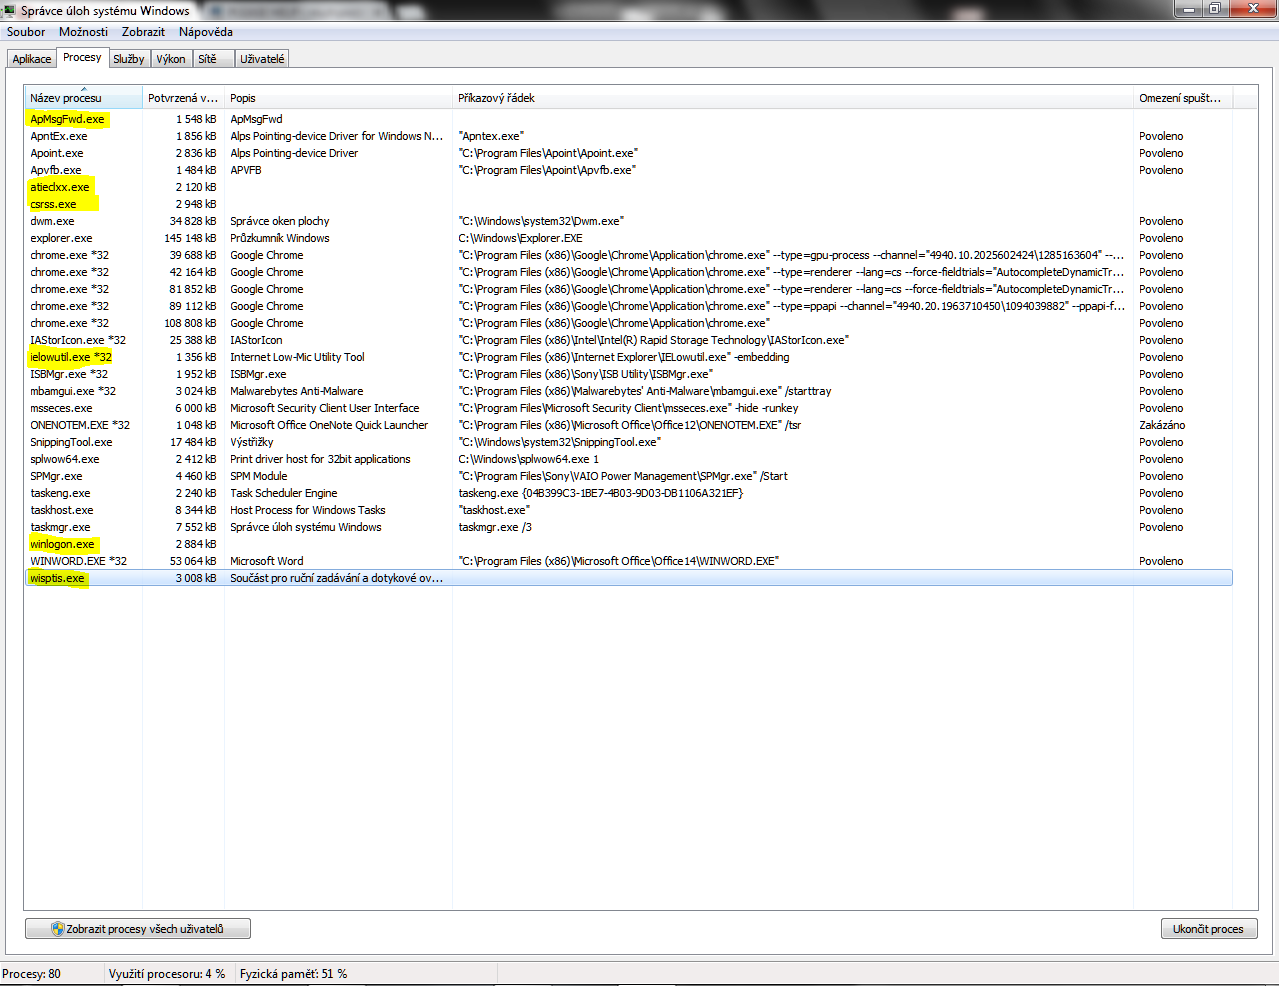Switch to the Služby tab

coord(129,59)
